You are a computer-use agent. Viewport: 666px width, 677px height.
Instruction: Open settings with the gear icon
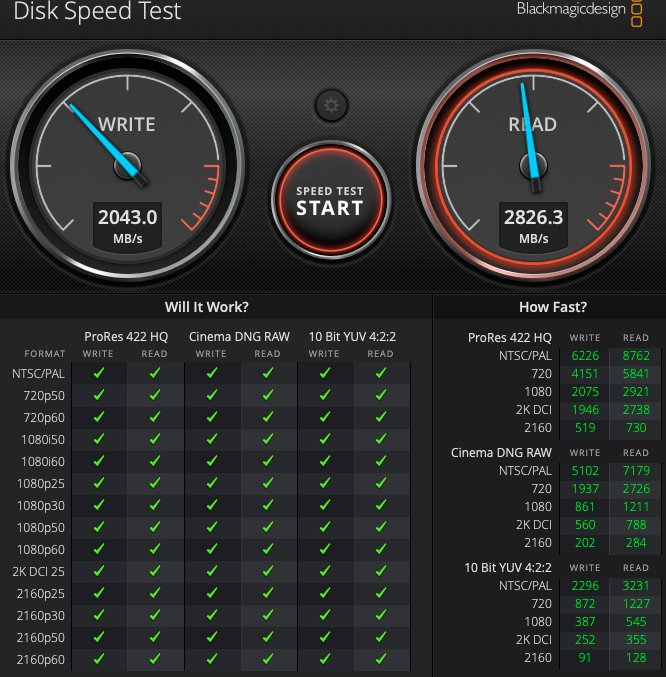coord(331,105)
